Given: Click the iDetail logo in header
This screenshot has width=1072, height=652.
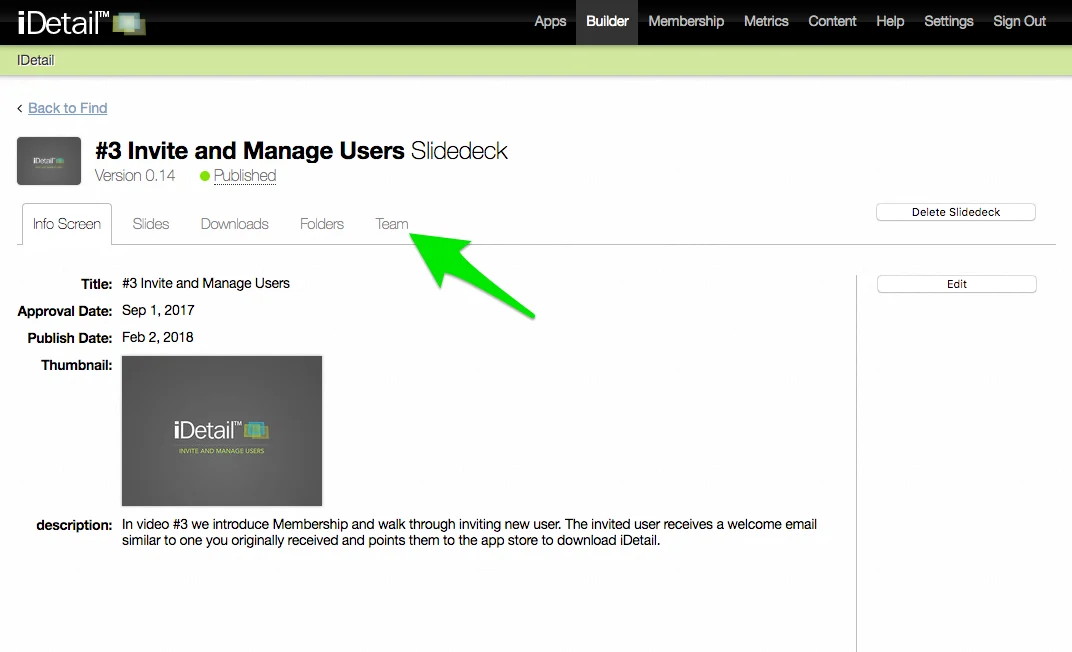Looking at the screenshot, I should pos(81,23).
